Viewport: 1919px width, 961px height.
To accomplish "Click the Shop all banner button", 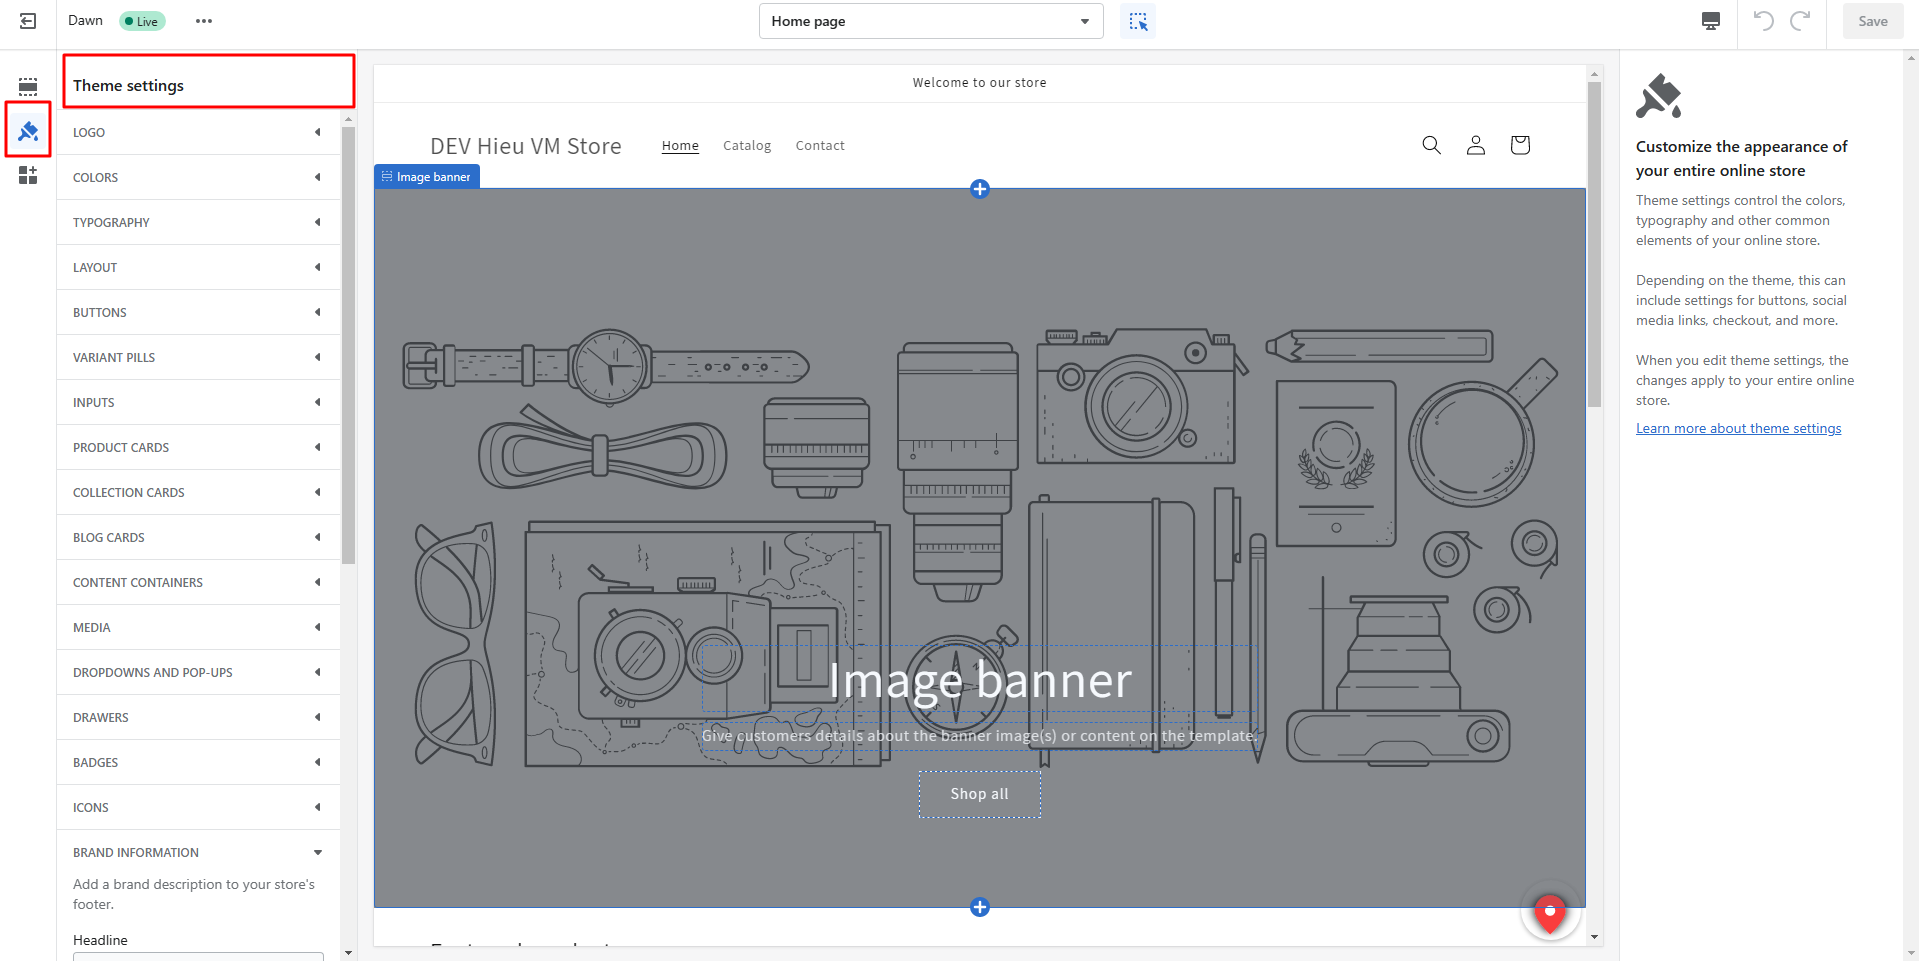I will 980,794.
